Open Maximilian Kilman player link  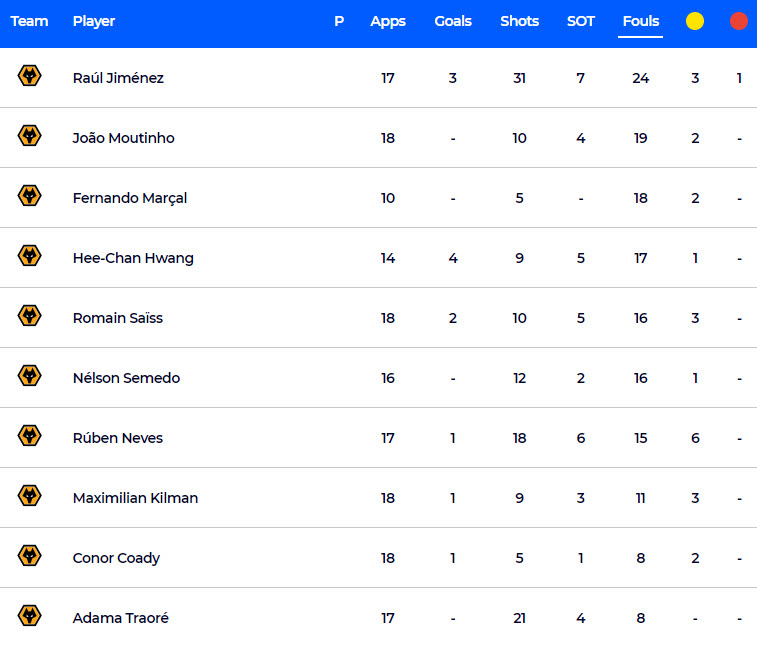click(136, 498)
